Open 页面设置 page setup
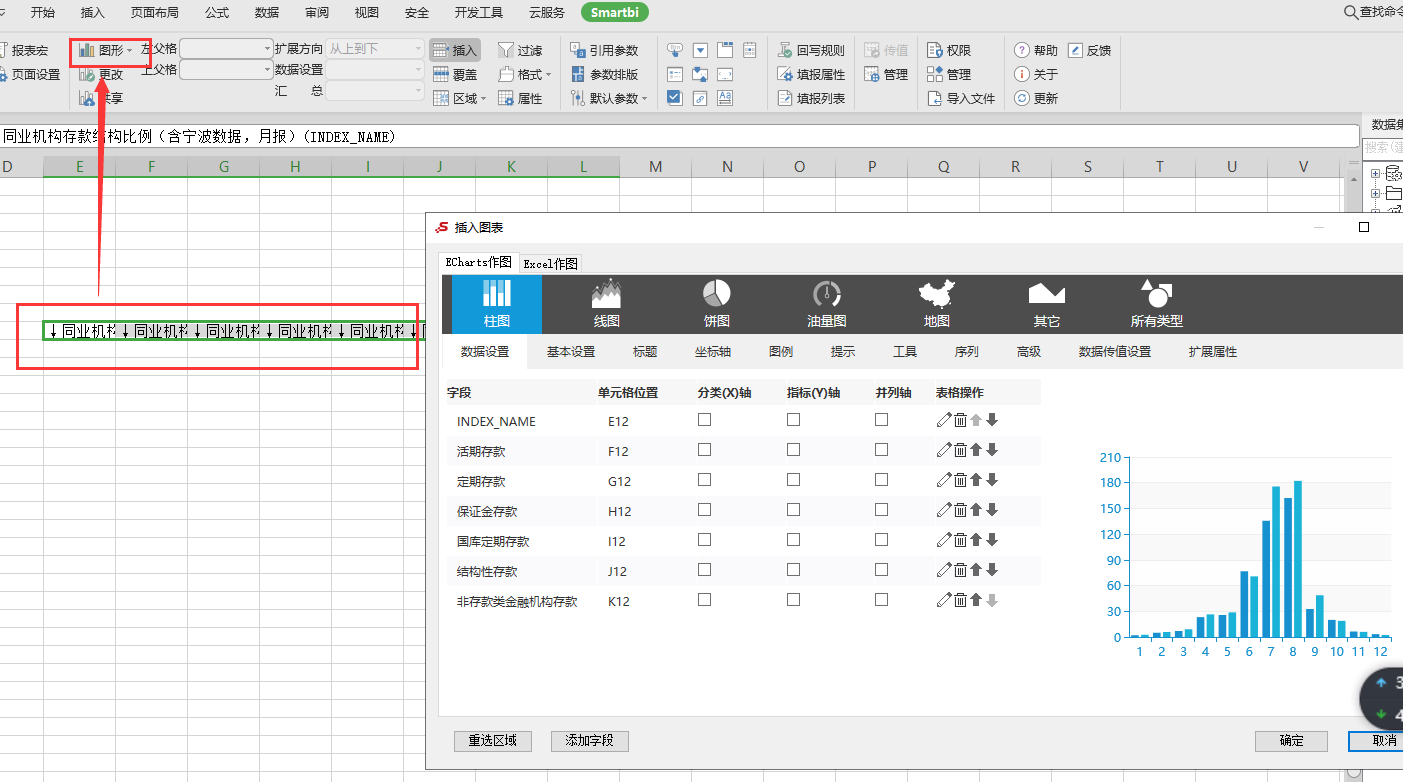Image resolution: width=1403 pixels, height=782 pixels. 29,74
